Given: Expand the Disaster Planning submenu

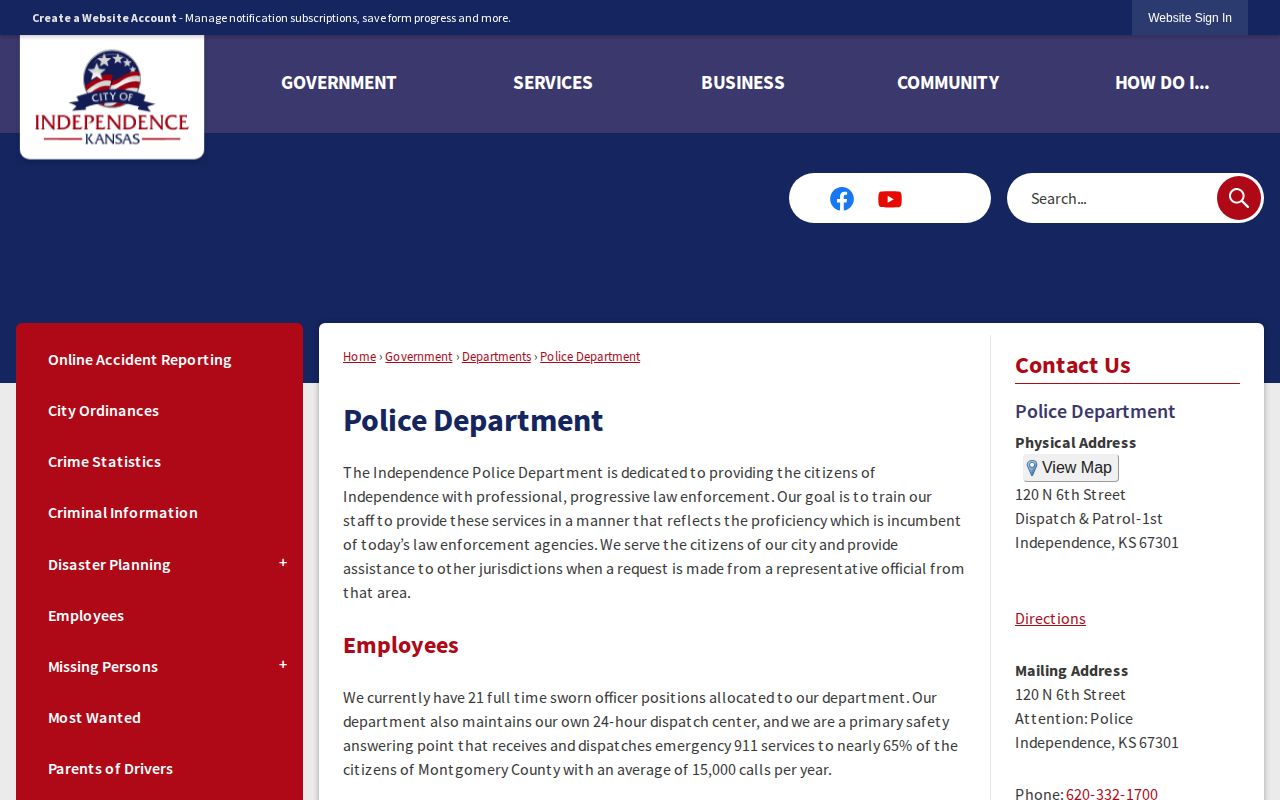Looking at the screenshot, I should point(283,564).
